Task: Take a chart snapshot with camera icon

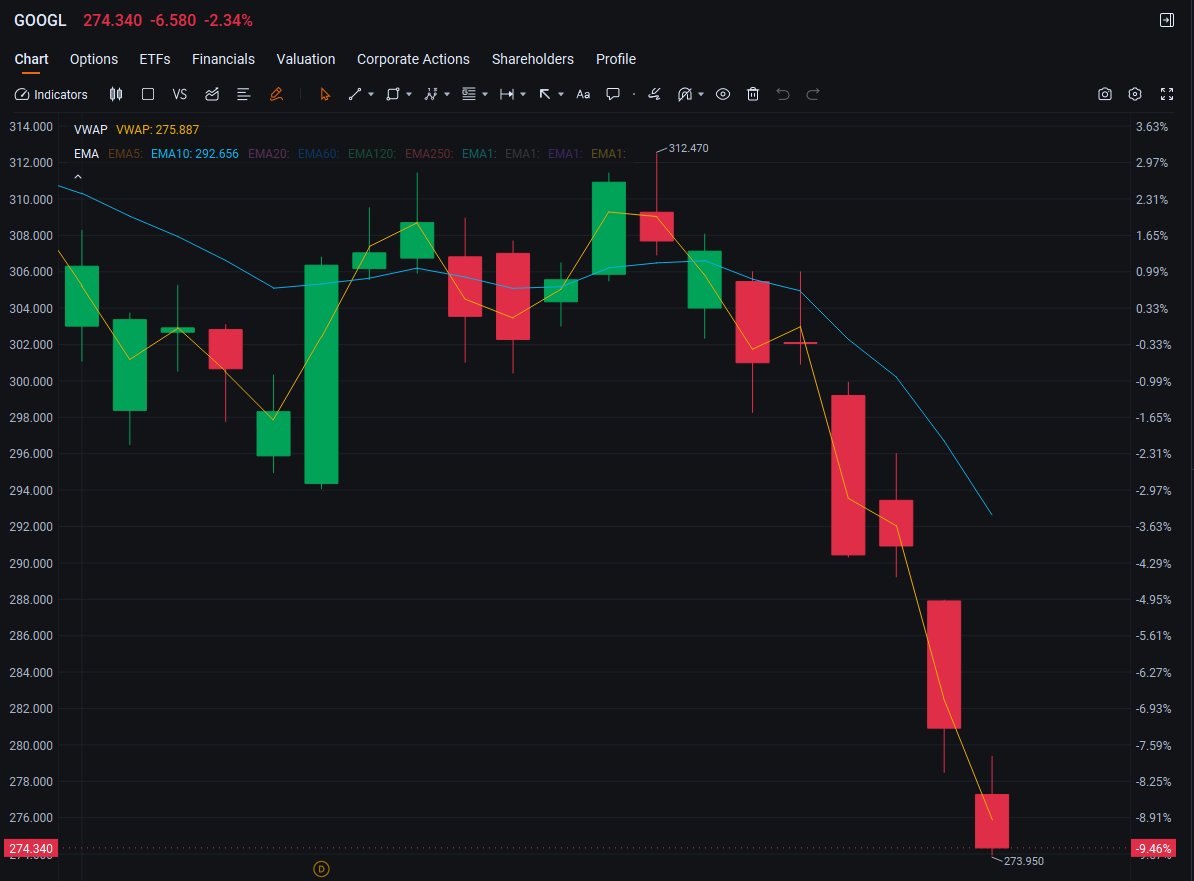Action: coord(1105,94)
